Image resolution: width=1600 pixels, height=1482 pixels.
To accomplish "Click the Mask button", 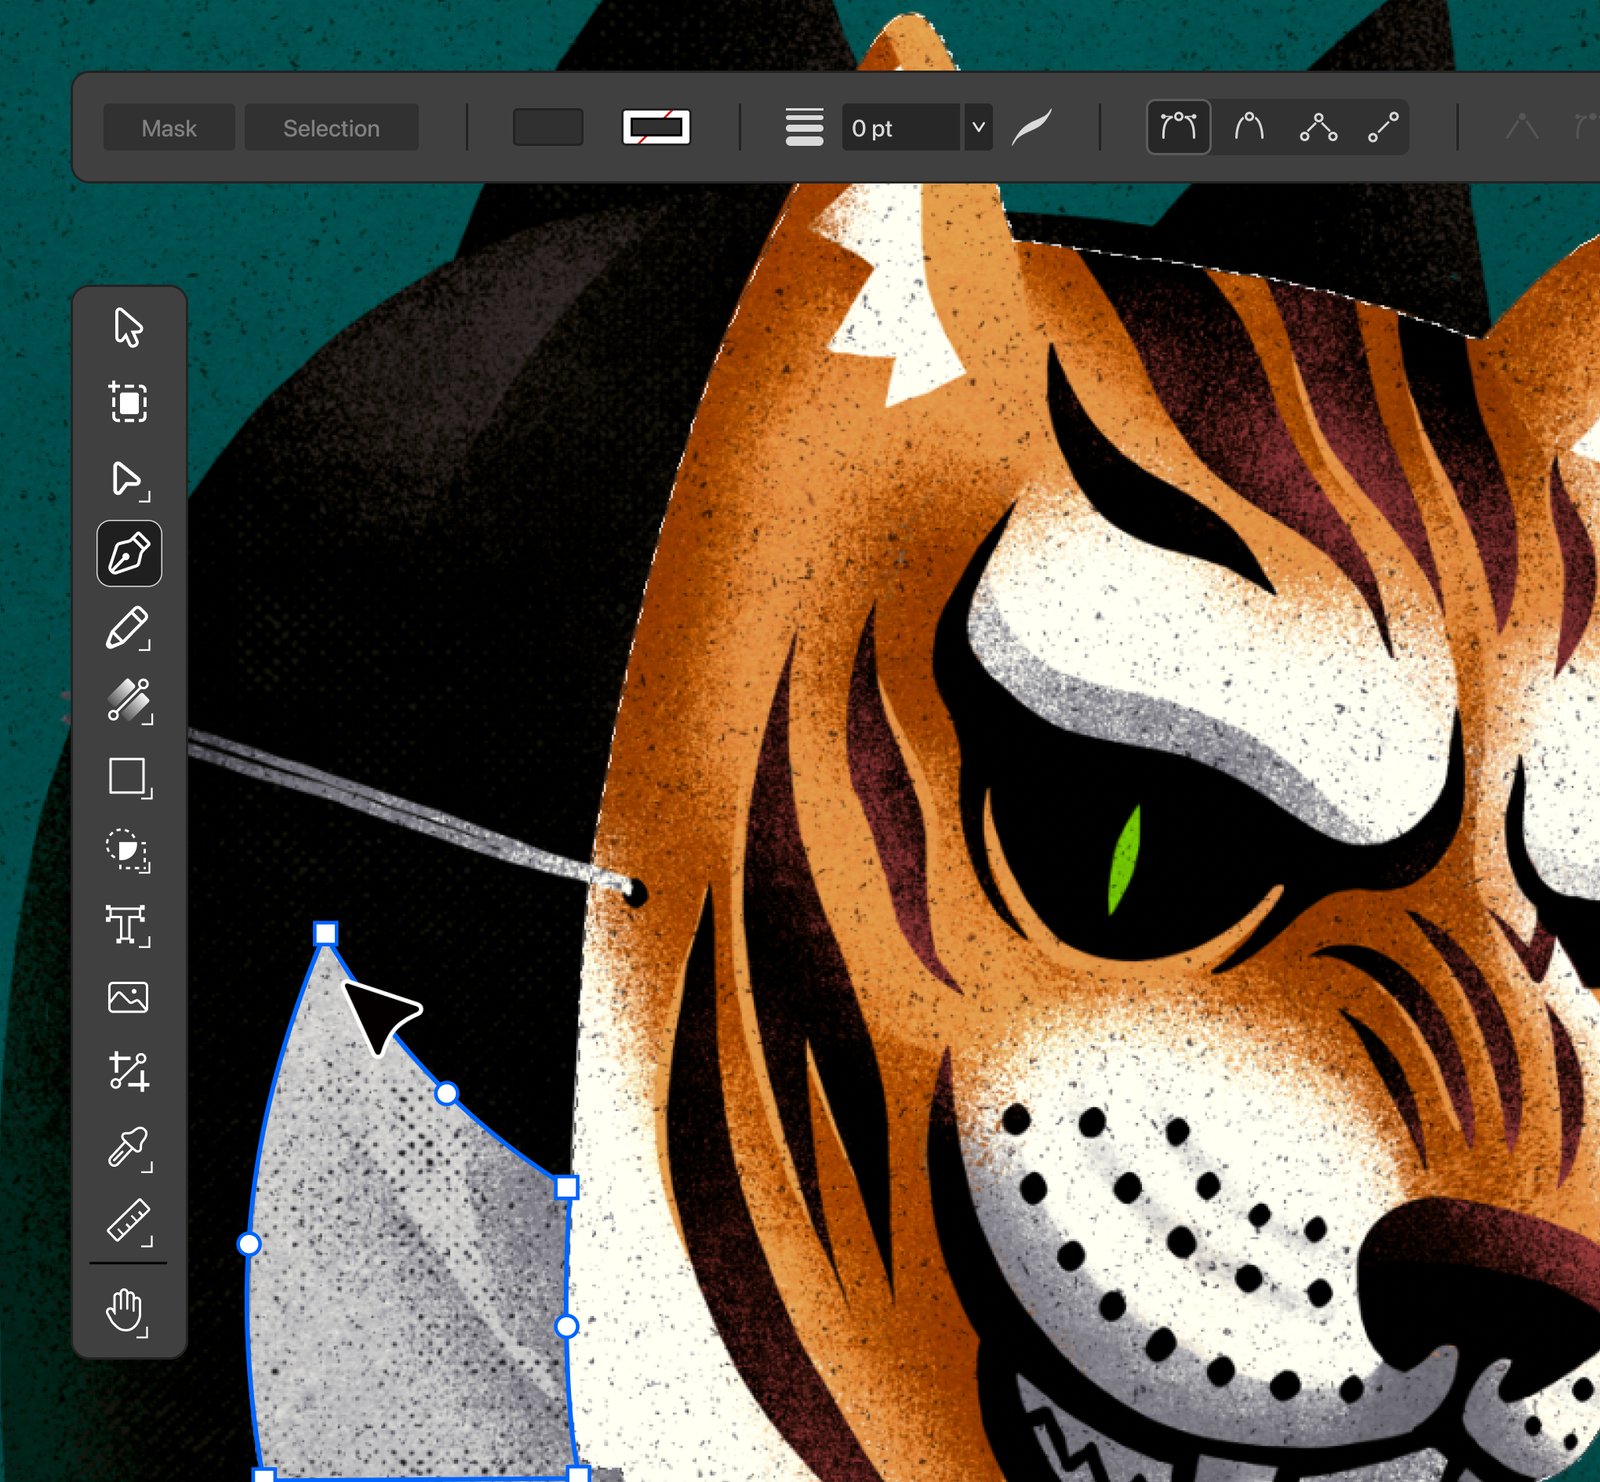I will [169, 128].
